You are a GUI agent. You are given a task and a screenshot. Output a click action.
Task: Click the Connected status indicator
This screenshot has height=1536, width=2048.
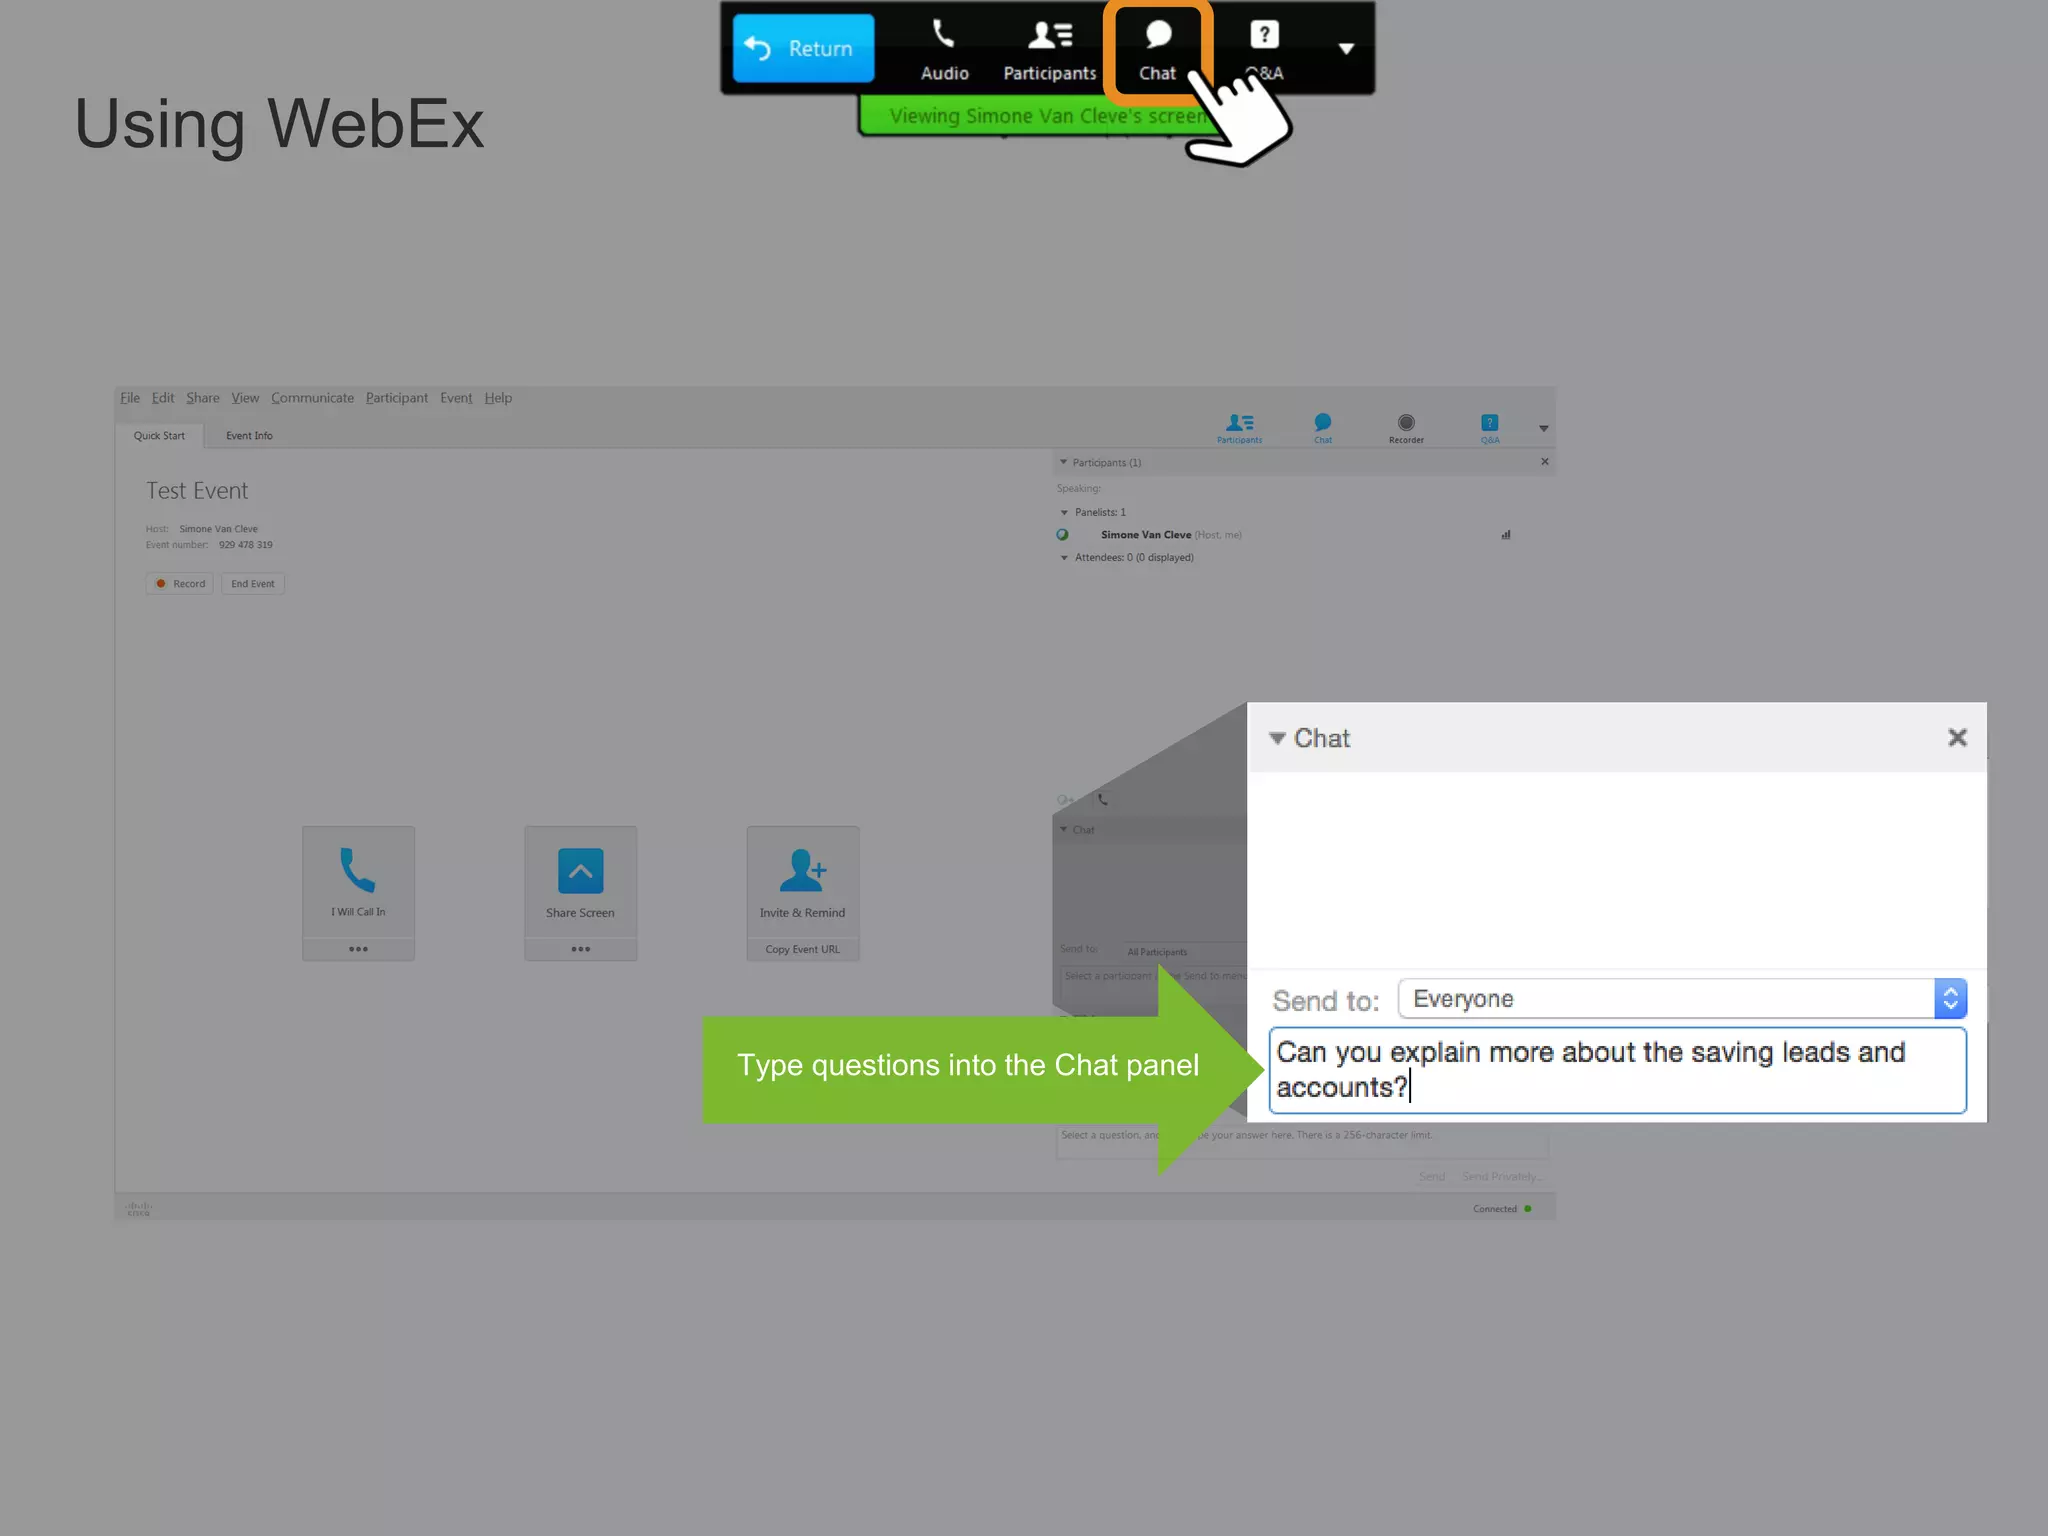pos(1502,1209)
